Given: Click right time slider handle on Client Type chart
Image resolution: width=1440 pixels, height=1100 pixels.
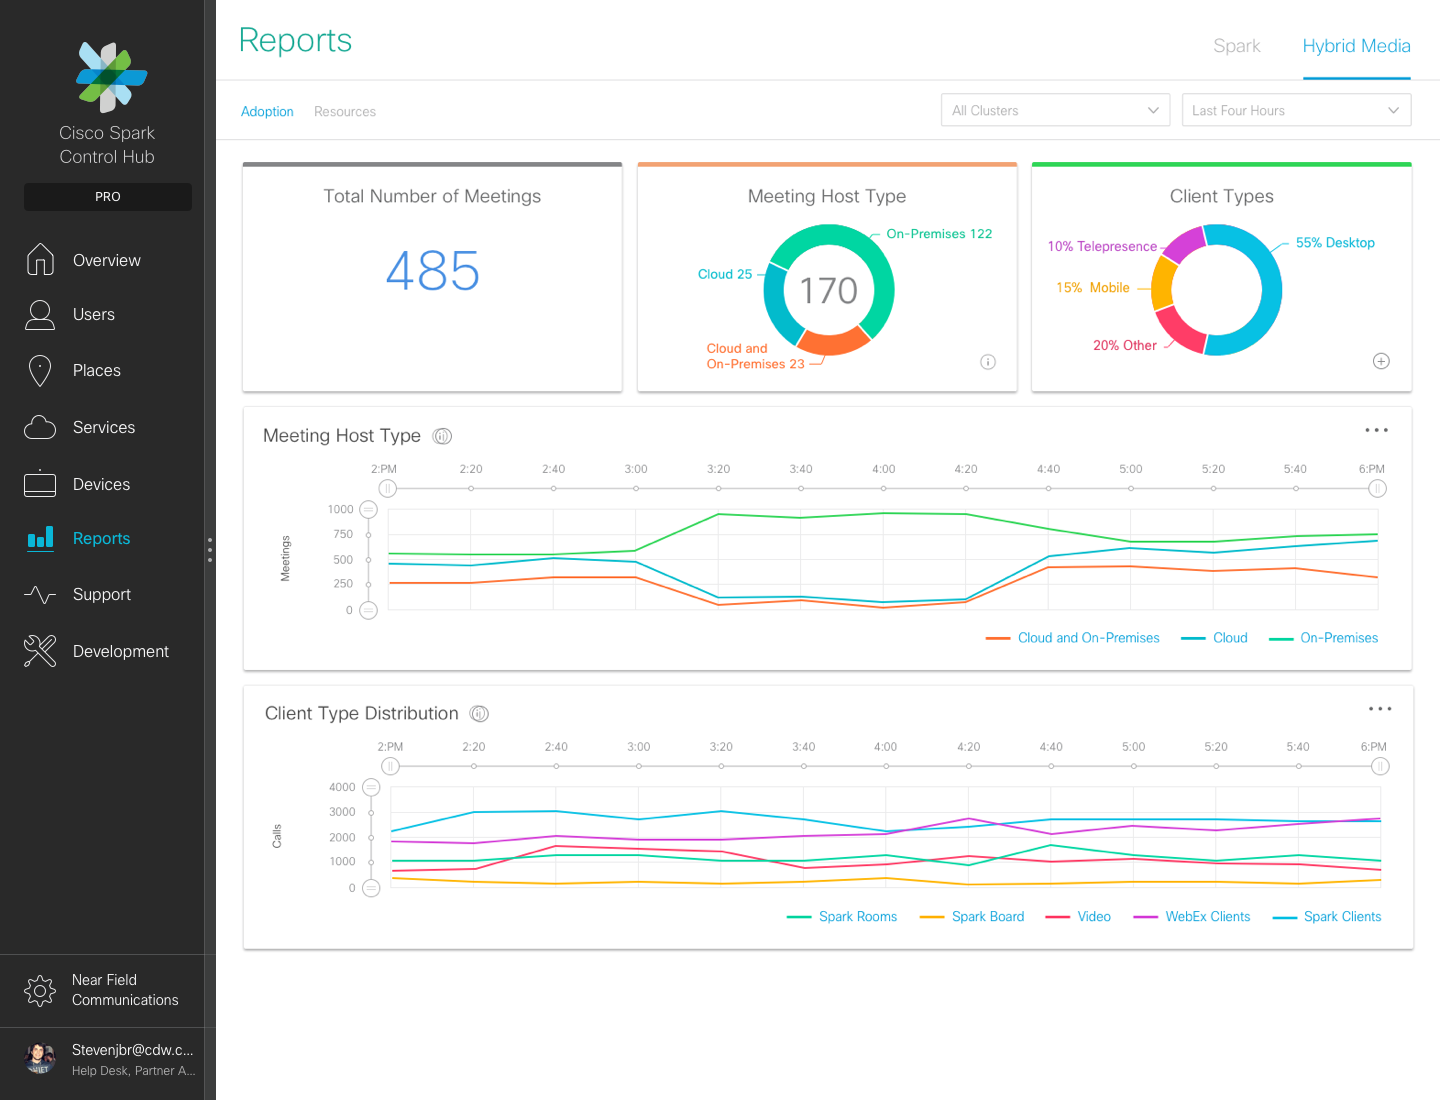Looking at the screenshot, I should [x=1380, y=767].
